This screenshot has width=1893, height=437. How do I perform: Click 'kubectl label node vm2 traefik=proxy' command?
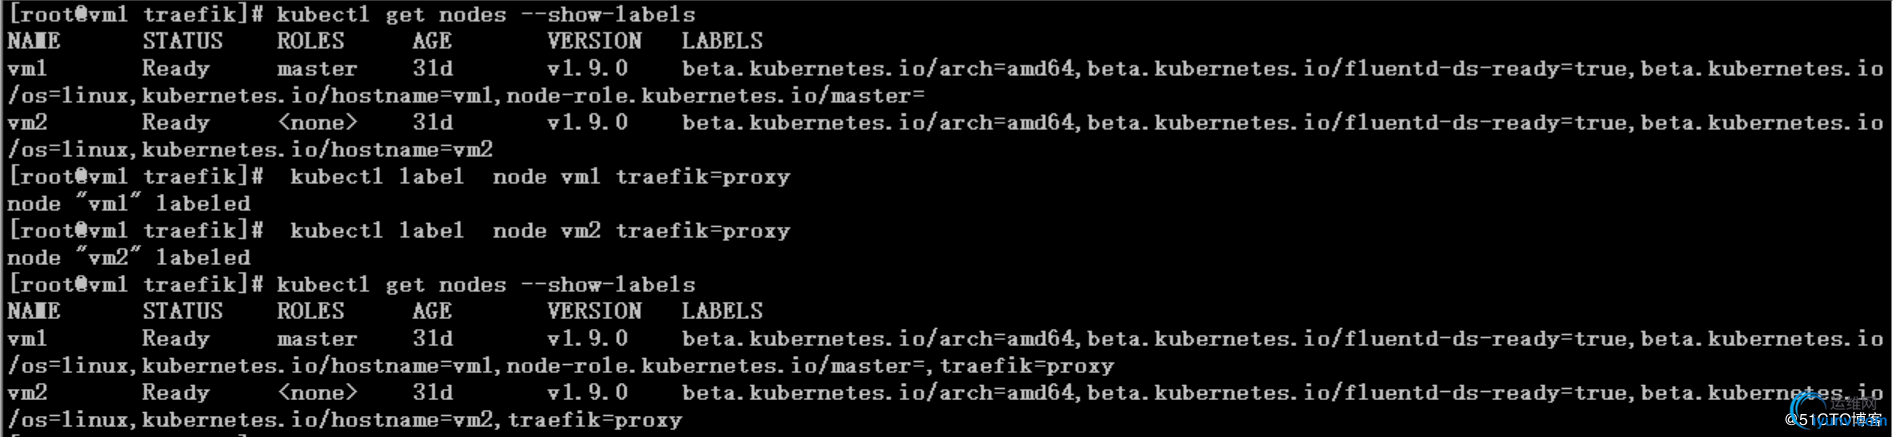(x=540, y=231)
